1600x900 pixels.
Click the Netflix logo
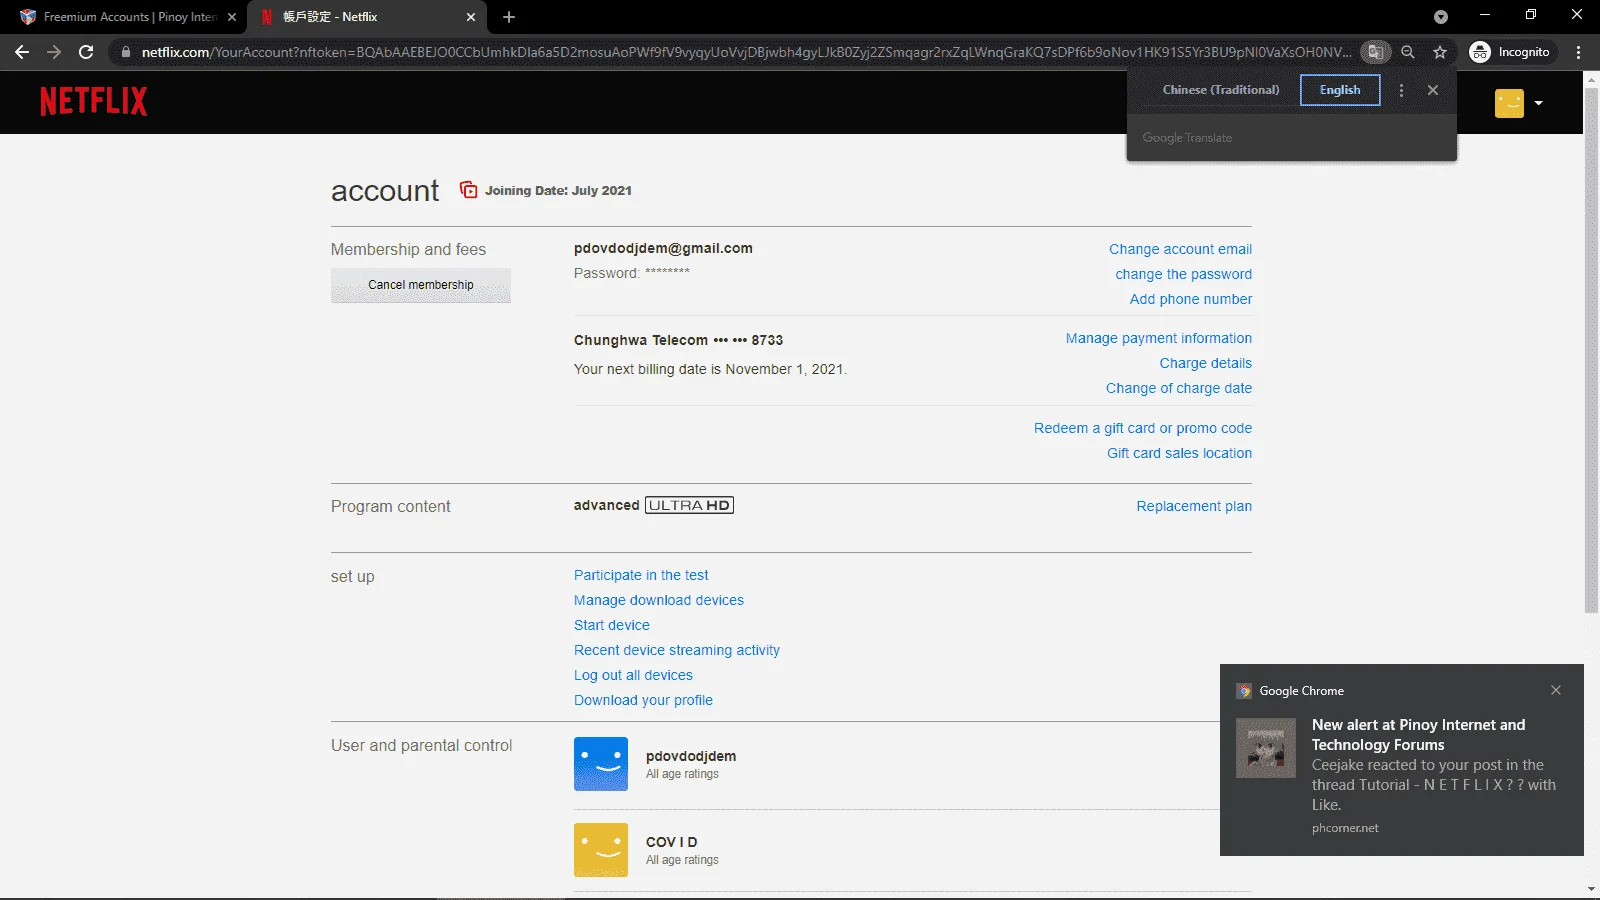(93, 101)
